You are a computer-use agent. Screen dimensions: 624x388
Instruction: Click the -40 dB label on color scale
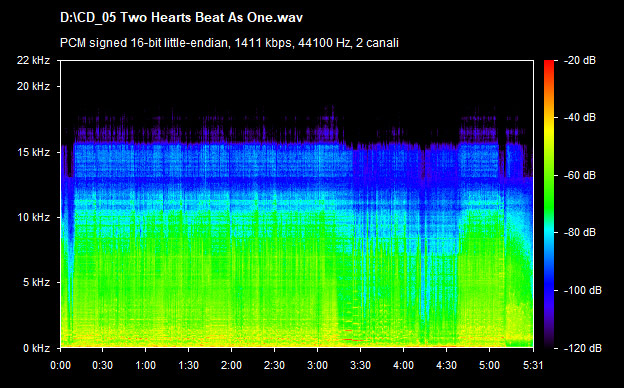(x=580, y=117)
